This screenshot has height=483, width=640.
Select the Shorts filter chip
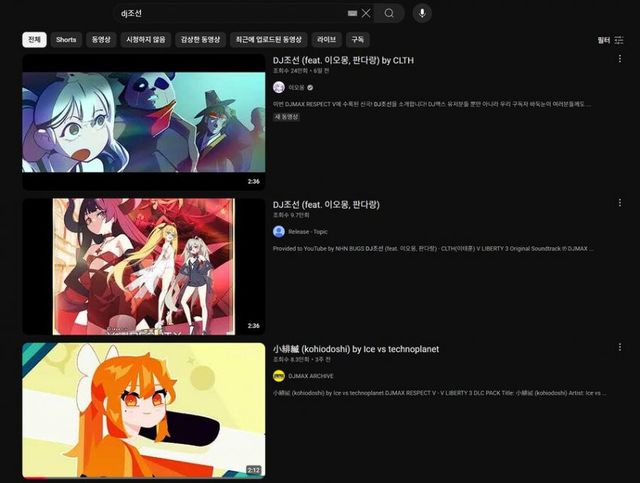pyautogui.click(x=66, y=40)
